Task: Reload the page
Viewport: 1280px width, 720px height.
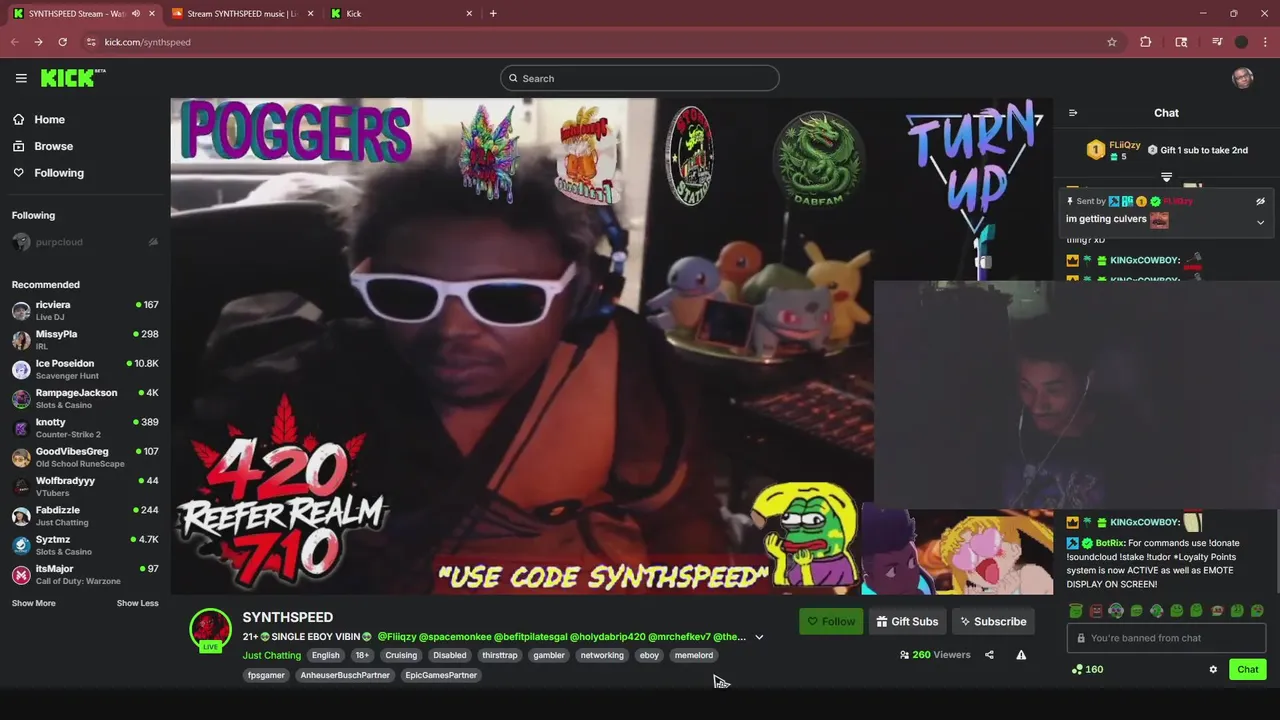Action: tap(62, 42)
